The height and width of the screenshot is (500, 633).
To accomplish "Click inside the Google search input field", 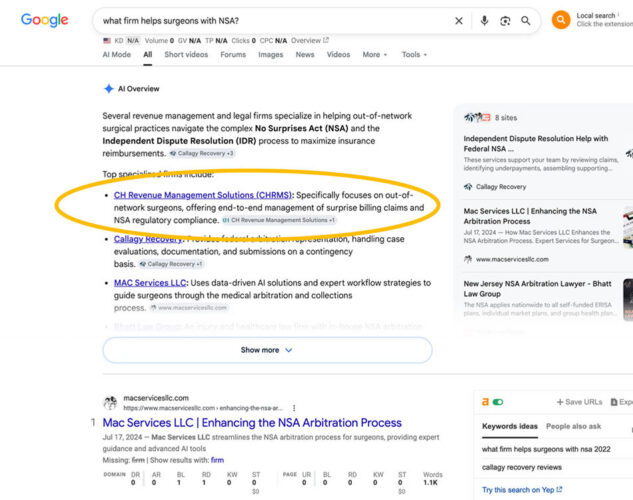I will (x=275, y=21).
